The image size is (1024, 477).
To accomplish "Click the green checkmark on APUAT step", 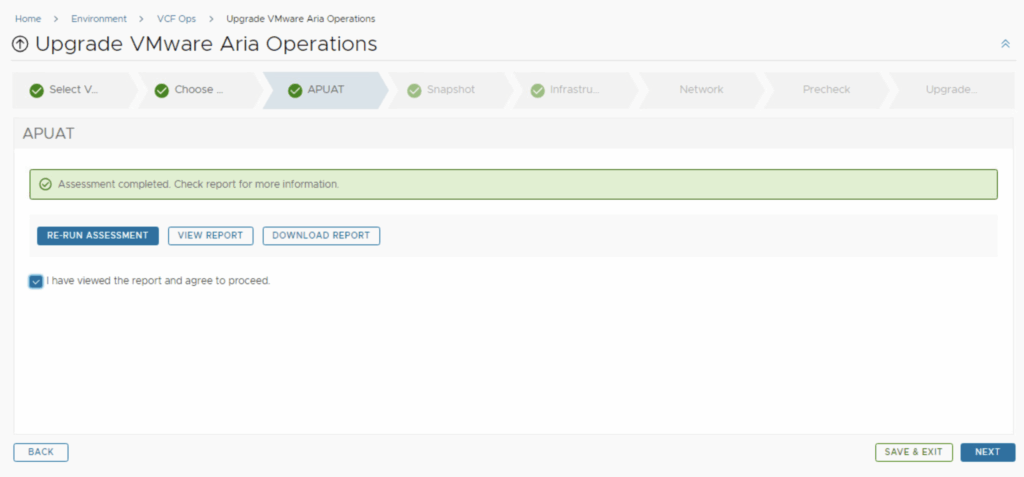I will (295, 90).
